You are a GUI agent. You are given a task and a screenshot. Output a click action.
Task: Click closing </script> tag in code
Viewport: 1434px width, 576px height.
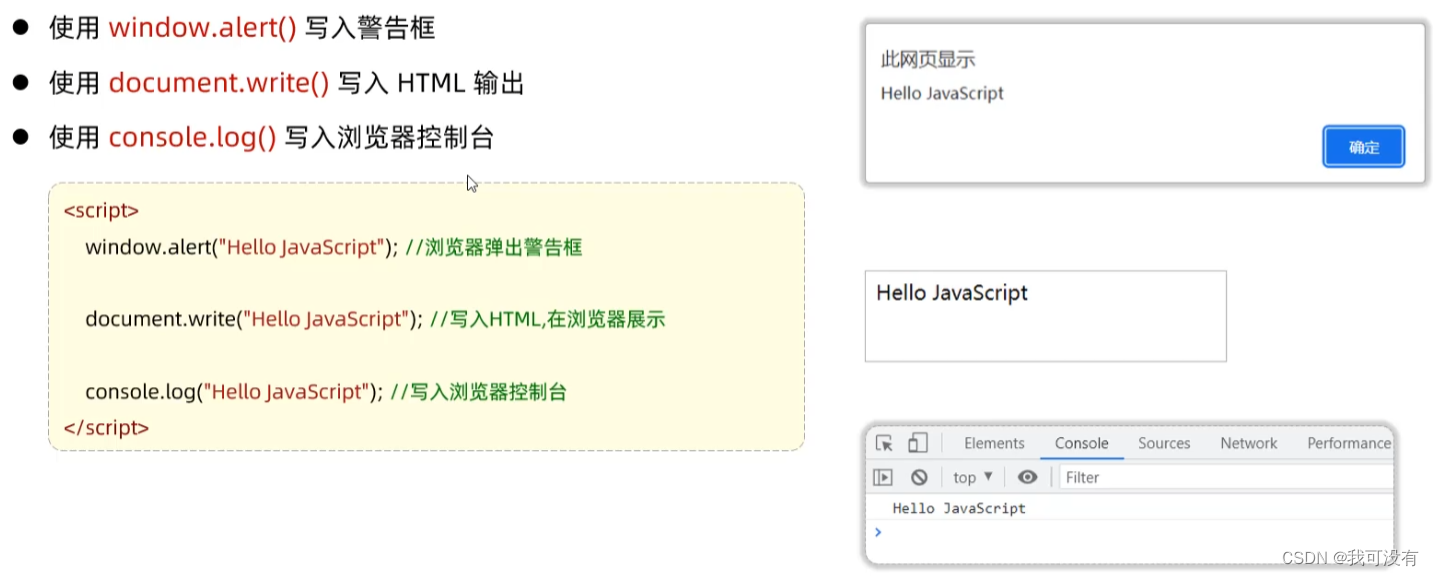coord(106,427)
